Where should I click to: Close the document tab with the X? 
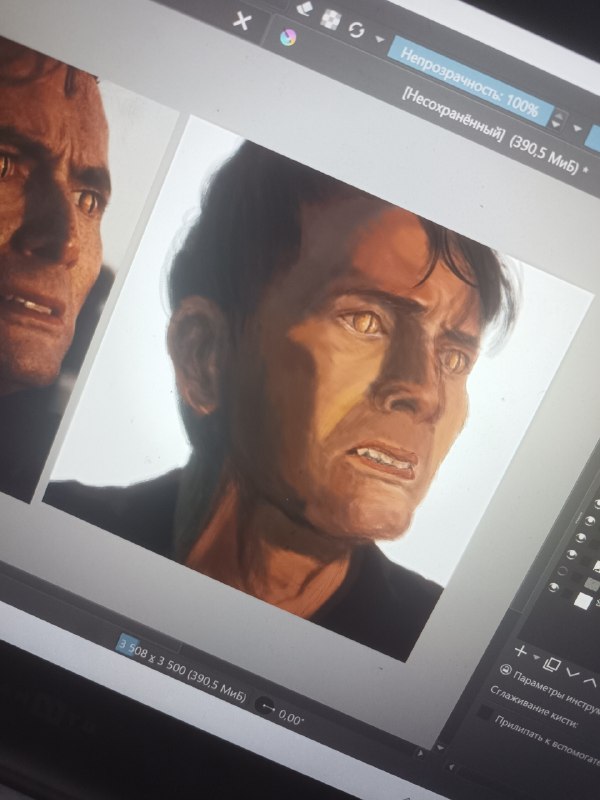pyautogui.click(x=242, y=21)
